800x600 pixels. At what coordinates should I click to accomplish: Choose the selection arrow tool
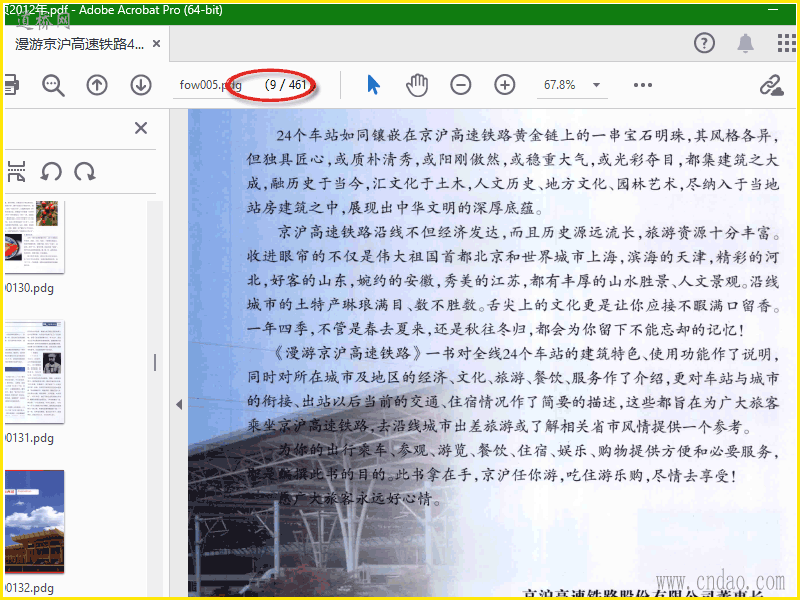click(x=373, y=85)
